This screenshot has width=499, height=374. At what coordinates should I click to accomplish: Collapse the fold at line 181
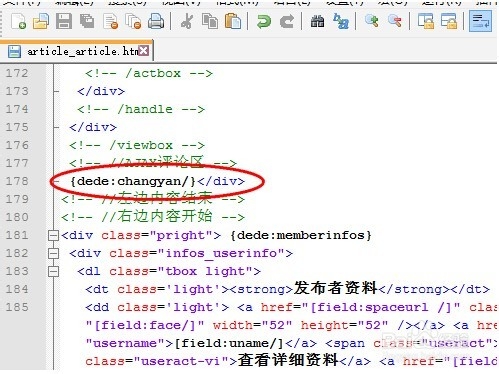pyautogui.click(x=53, y=235)
